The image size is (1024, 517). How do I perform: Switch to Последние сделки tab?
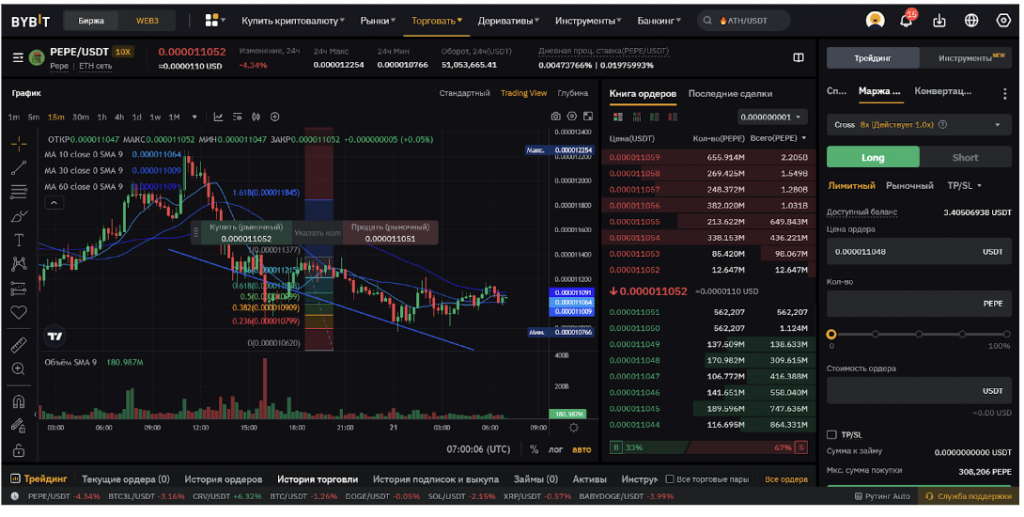click(x=730, y=93)
